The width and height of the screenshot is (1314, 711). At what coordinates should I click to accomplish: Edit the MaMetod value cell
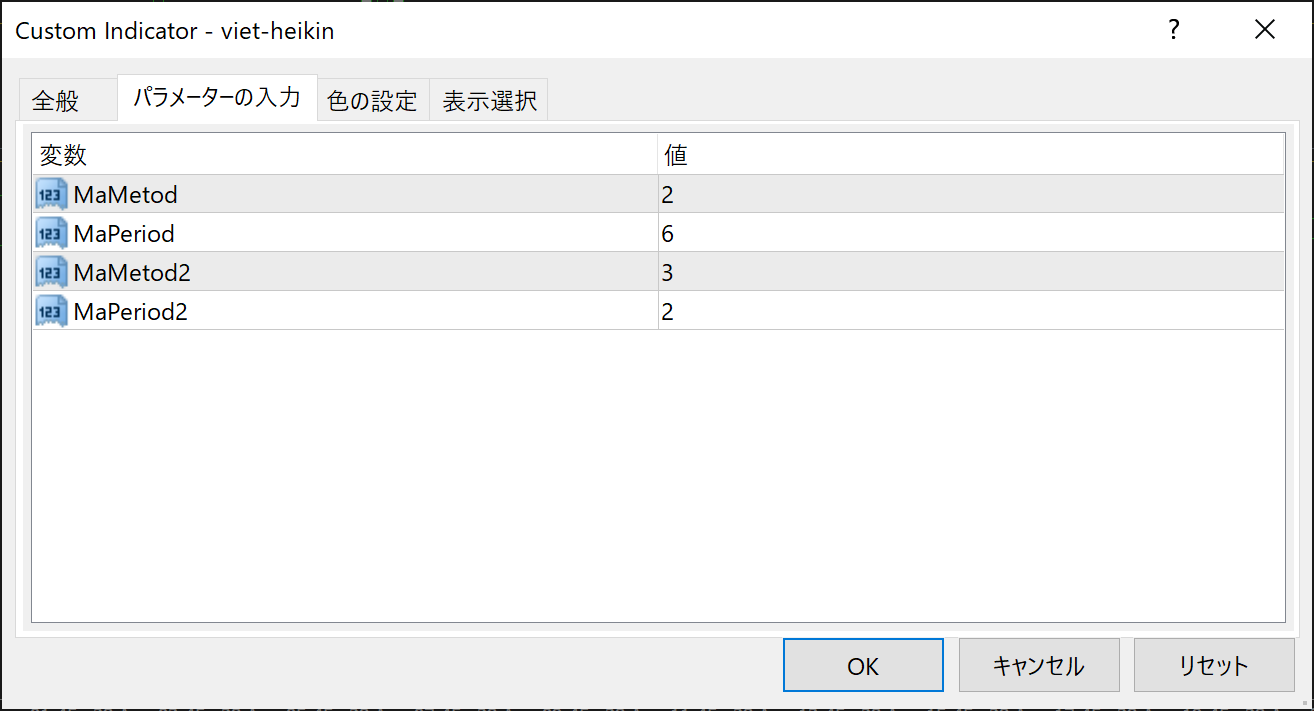point(970,194)
